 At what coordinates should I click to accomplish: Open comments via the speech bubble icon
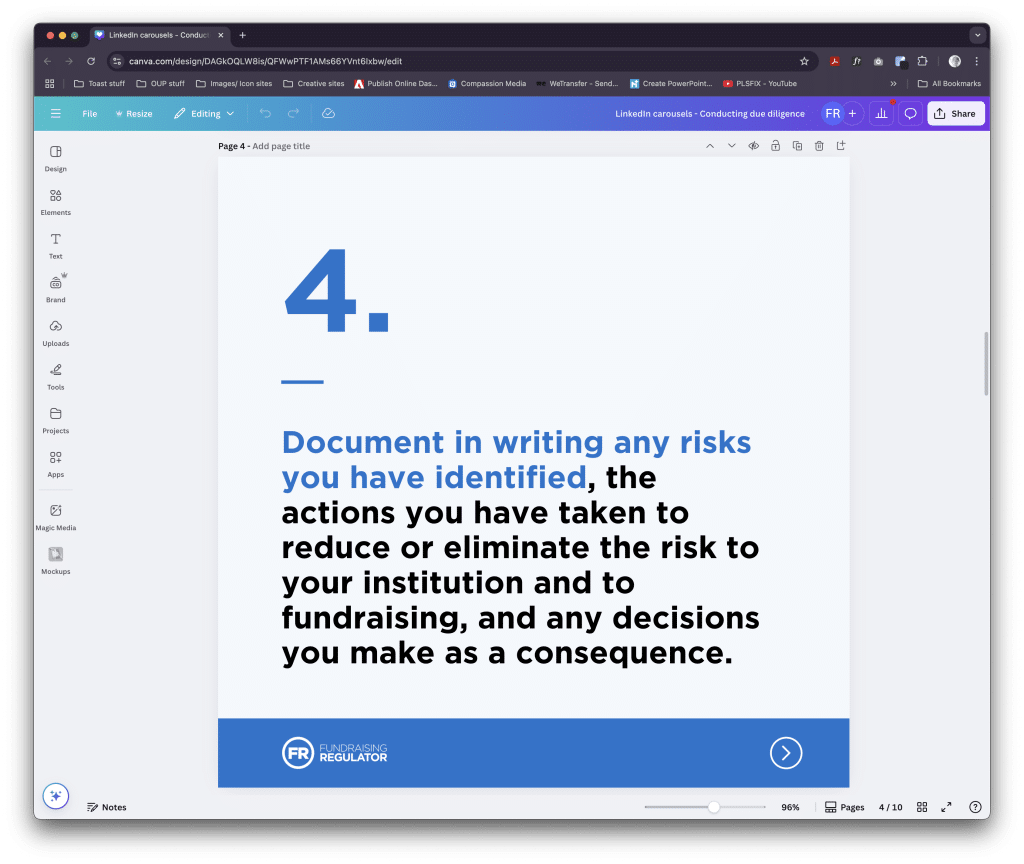(909, 113)
